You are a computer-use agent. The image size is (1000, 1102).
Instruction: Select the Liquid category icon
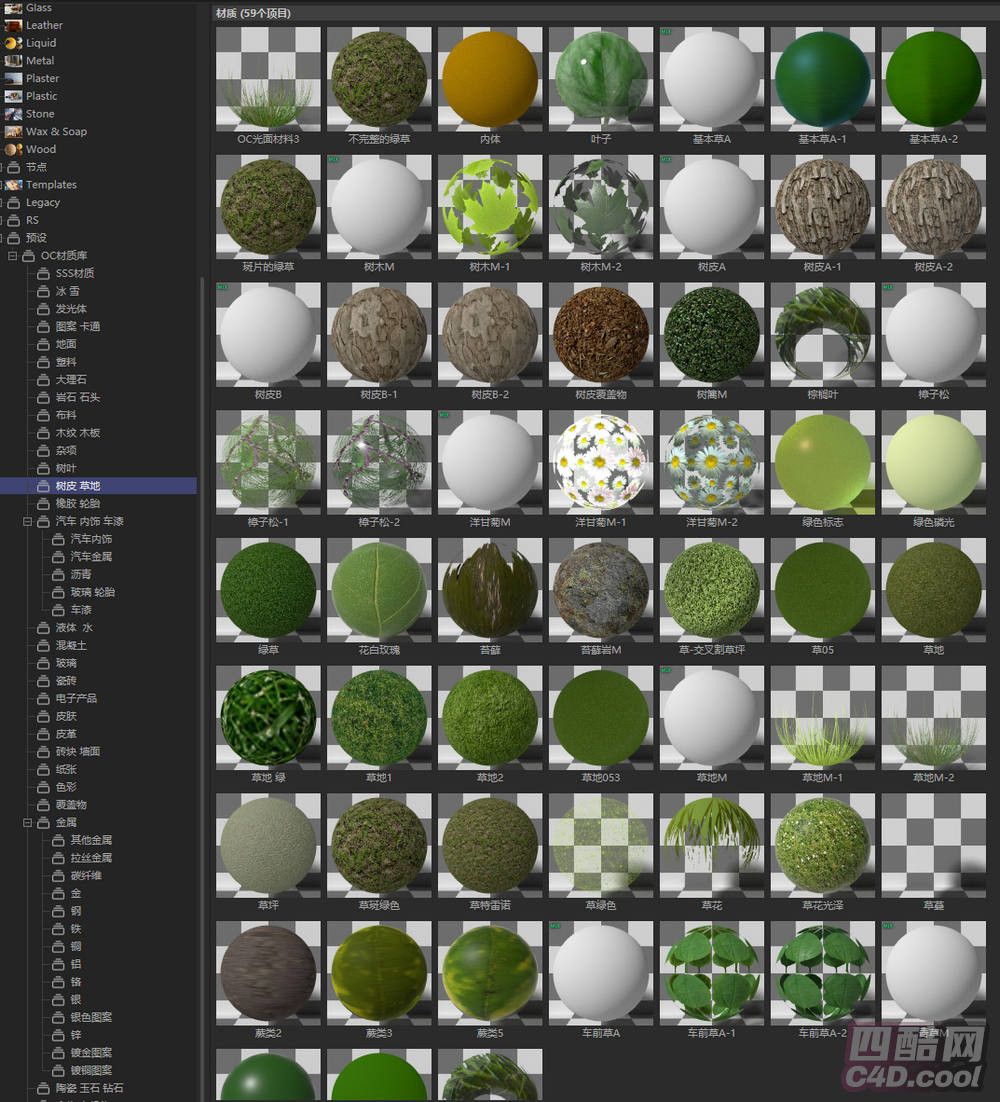tap(12, 43)
